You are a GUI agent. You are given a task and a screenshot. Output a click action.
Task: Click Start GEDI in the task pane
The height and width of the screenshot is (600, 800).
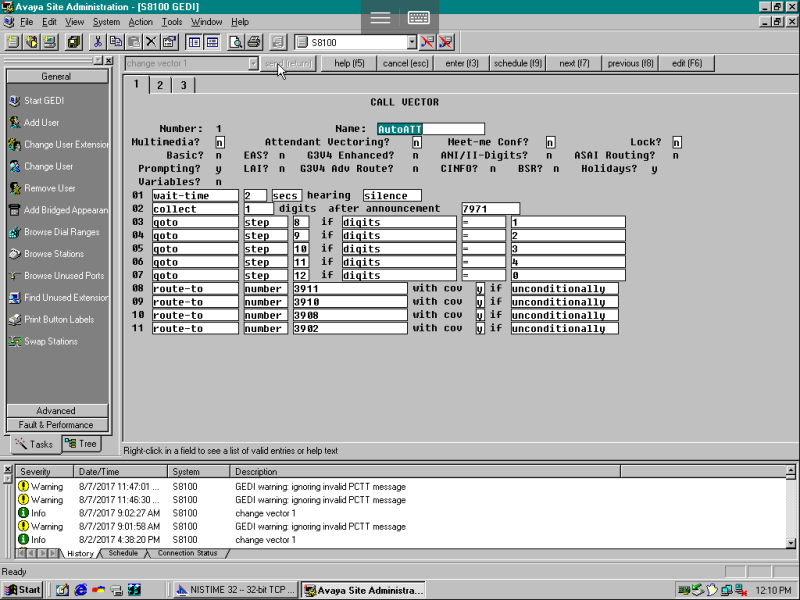click(x=44, y=101)
